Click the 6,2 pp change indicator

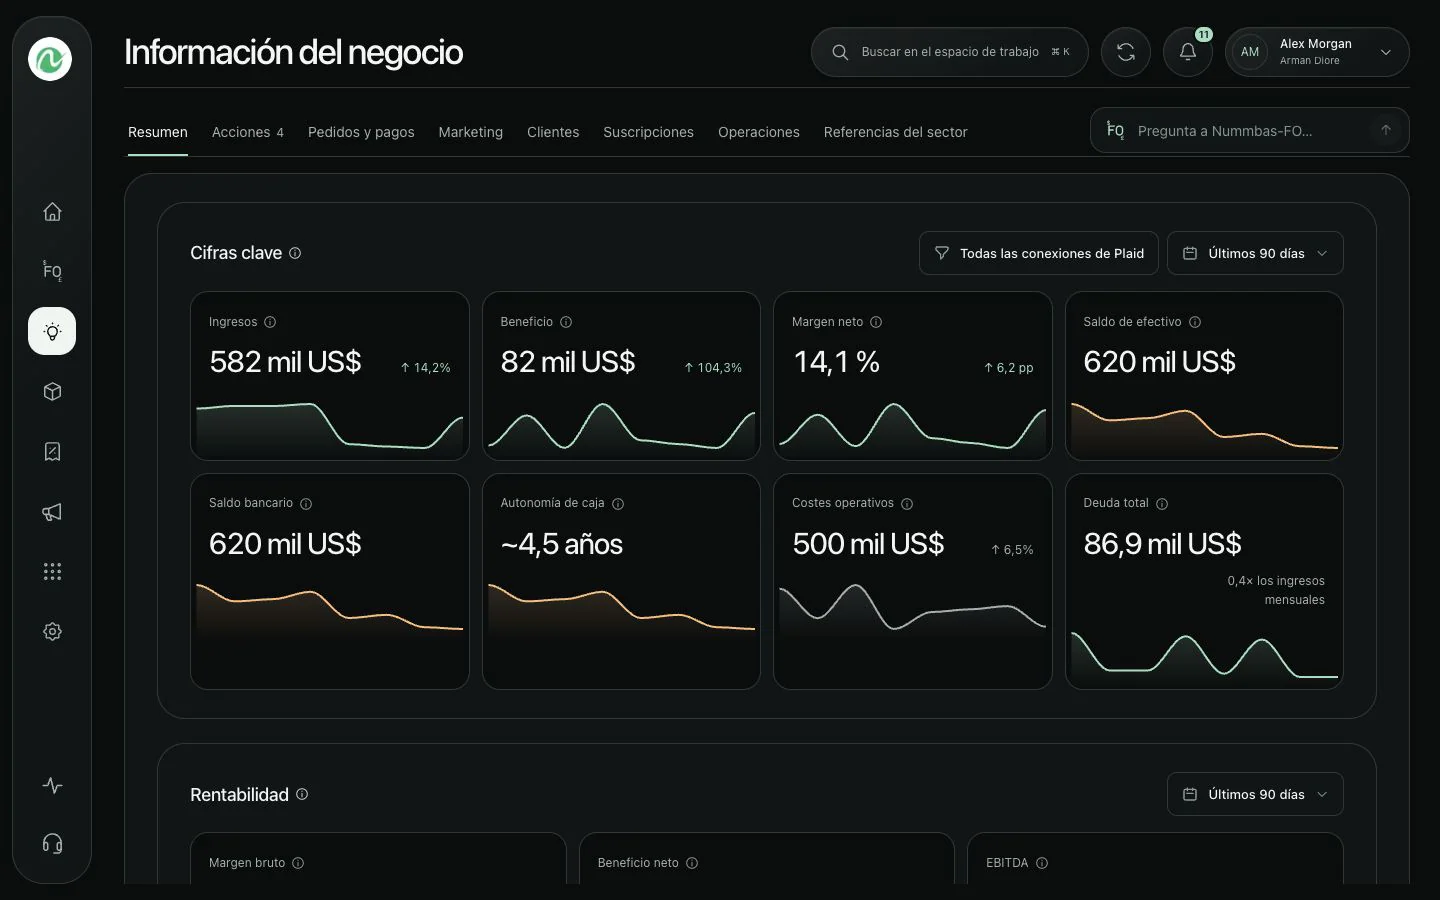tap(1008, 368)
